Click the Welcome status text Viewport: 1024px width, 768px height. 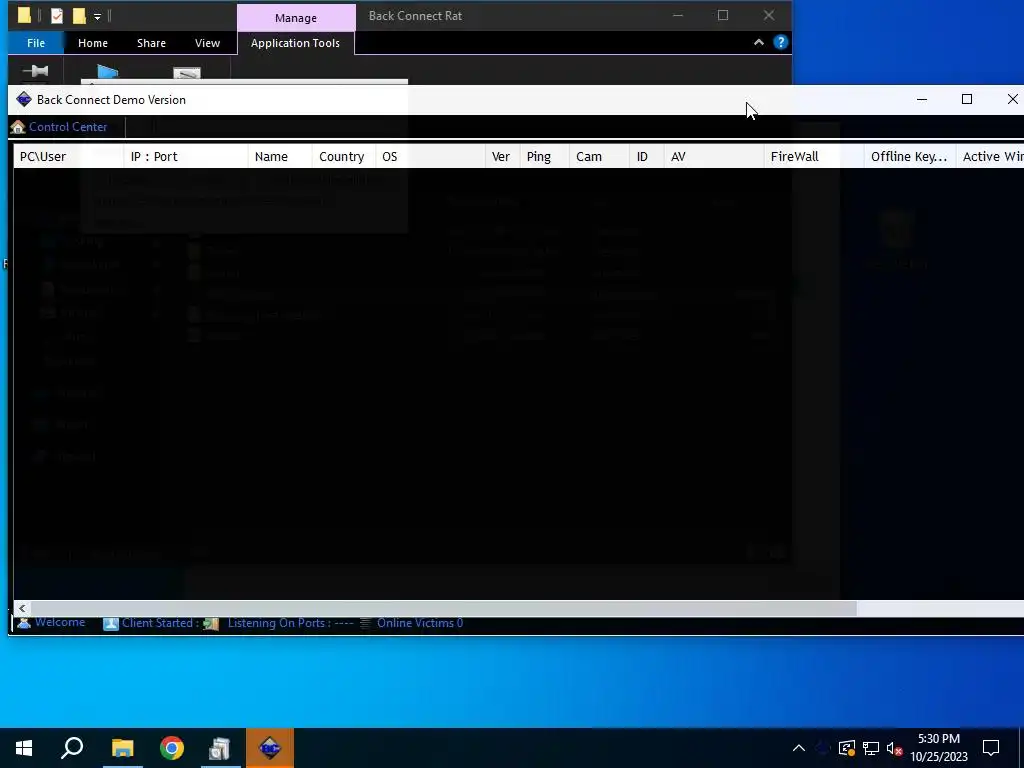click(60, 622)
